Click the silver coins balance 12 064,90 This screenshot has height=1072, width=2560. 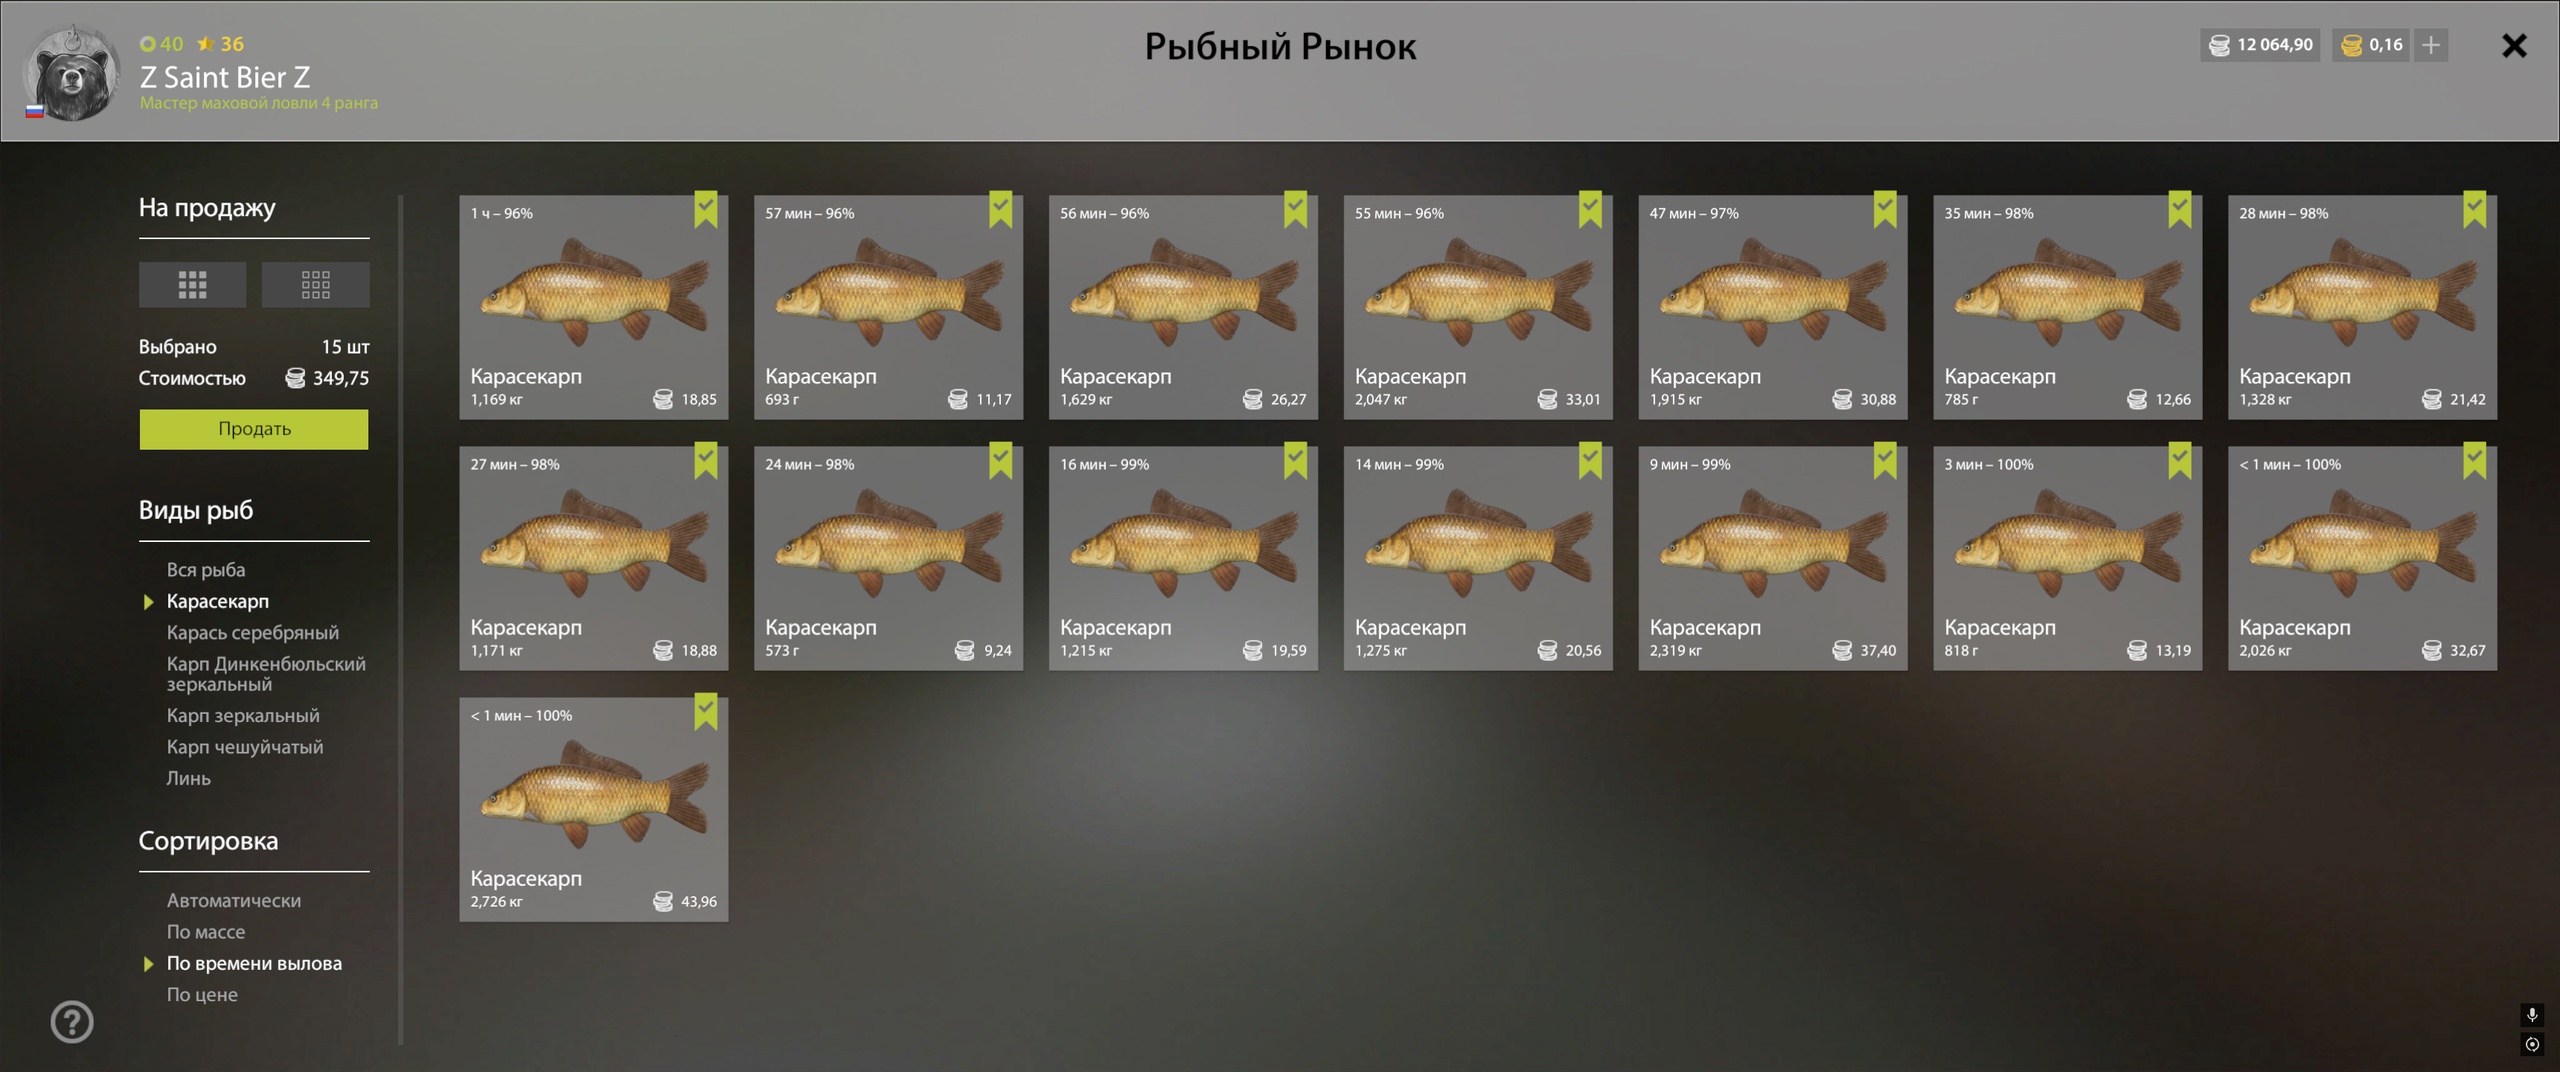click(2260, 45)
